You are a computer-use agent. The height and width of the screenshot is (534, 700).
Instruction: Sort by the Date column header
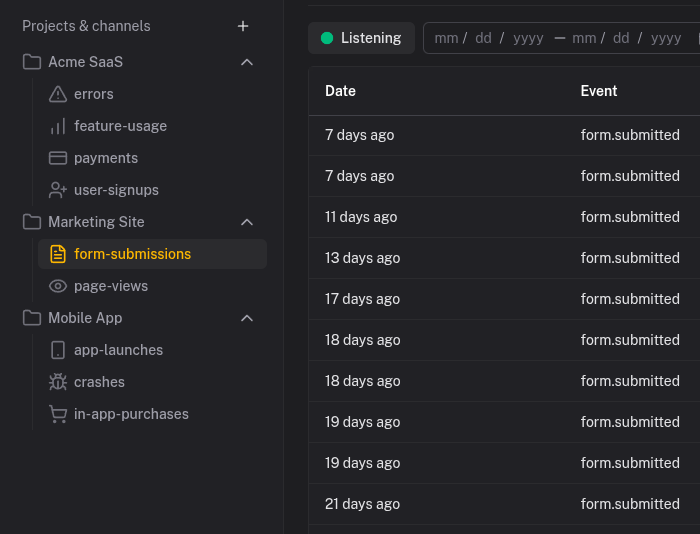tap(340, 91)
